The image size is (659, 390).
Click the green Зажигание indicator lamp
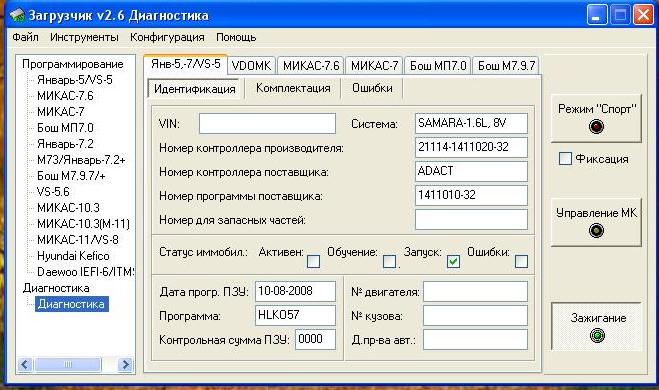point(597,335)
